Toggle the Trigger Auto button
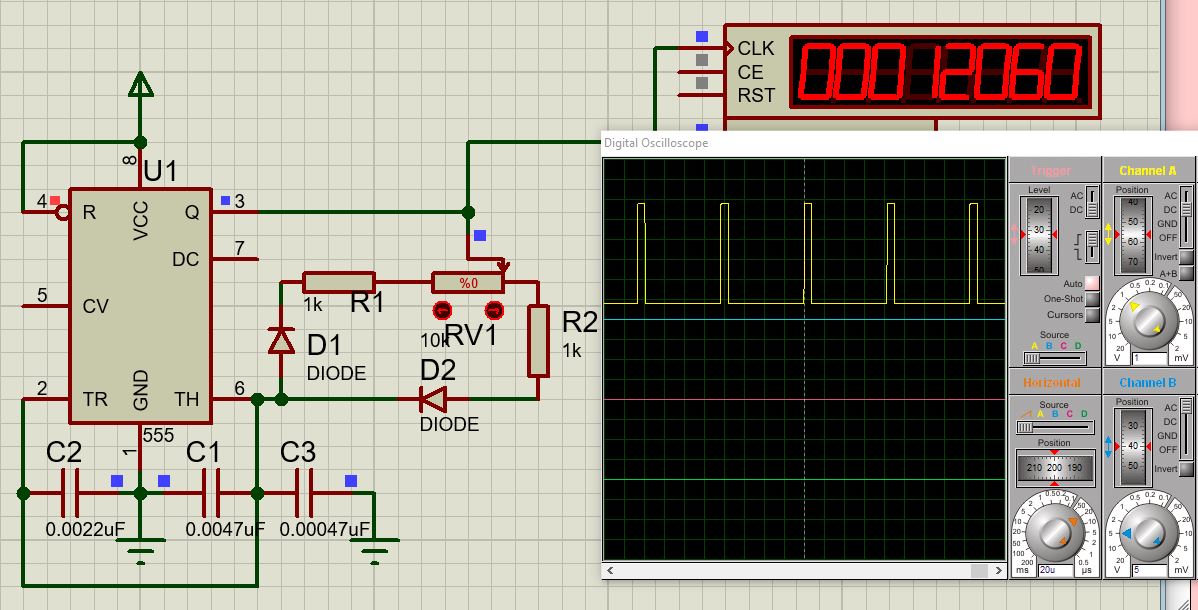Image resolution: width=1198 pixels, height=610 pixels. click(x=1092, y=284)
